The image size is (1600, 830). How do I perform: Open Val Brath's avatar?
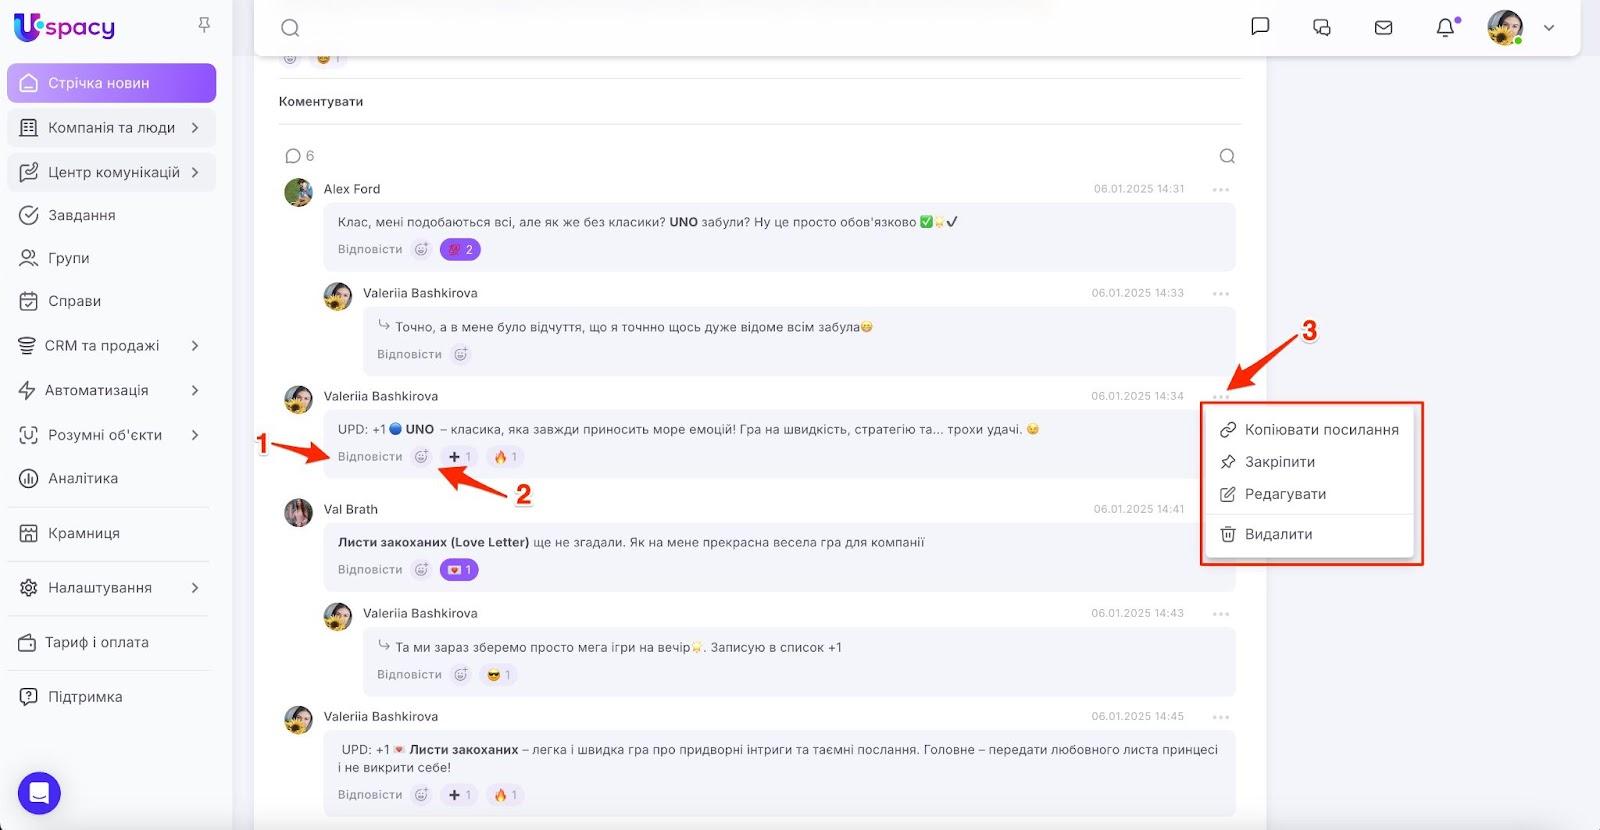click(x=298, y=513)
